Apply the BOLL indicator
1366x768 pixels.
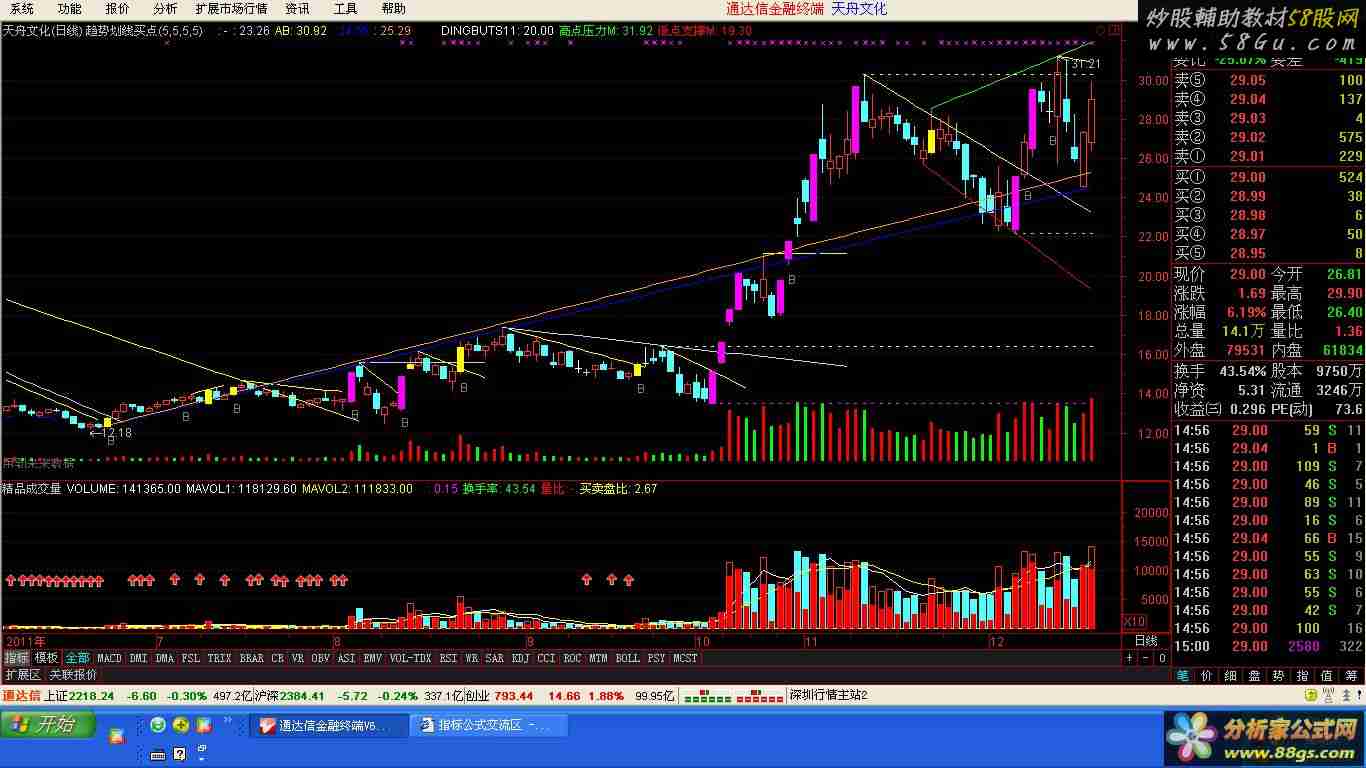[627, 658]
